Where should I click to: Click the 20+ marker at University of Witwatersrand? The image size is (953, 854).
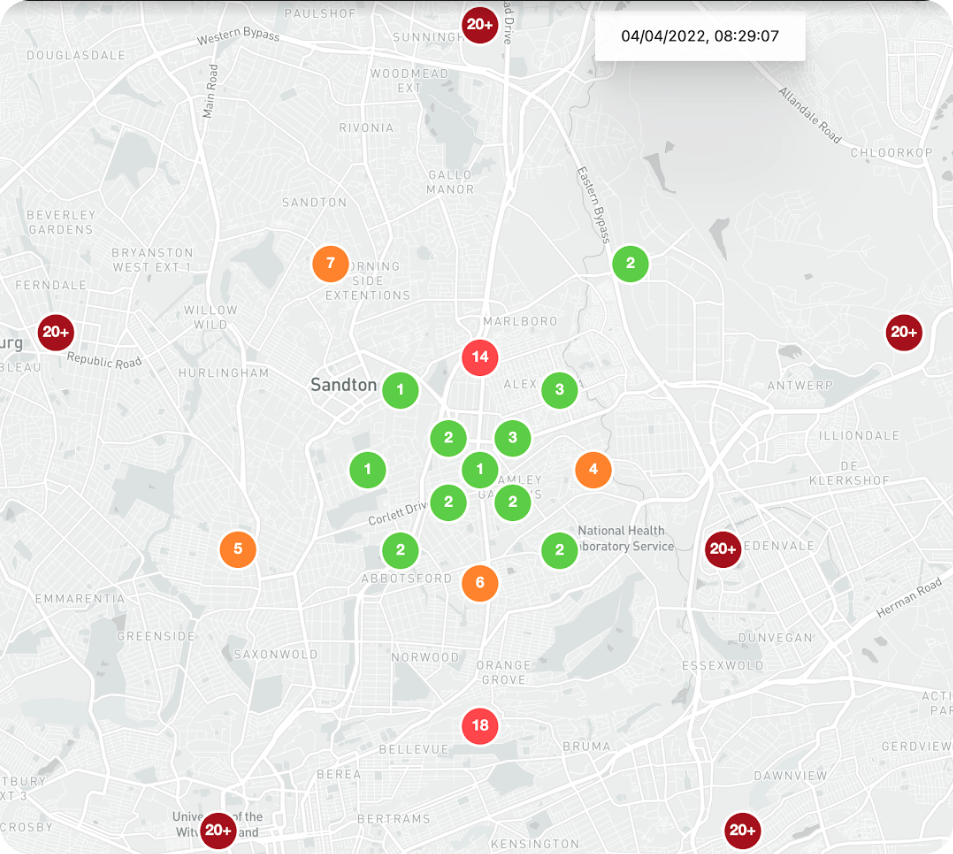tap(218, 830)
